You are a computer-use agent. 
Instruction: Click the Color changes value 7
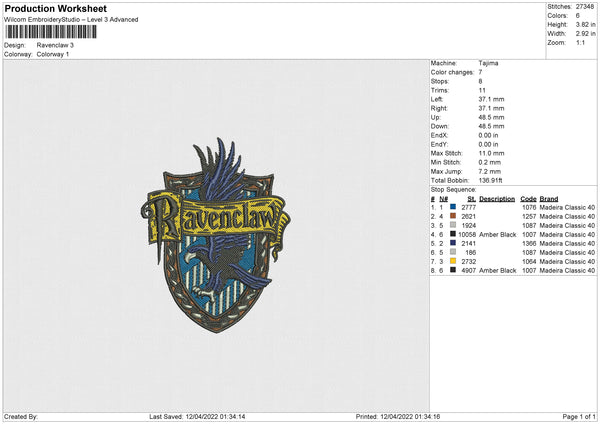click(480, 72)
